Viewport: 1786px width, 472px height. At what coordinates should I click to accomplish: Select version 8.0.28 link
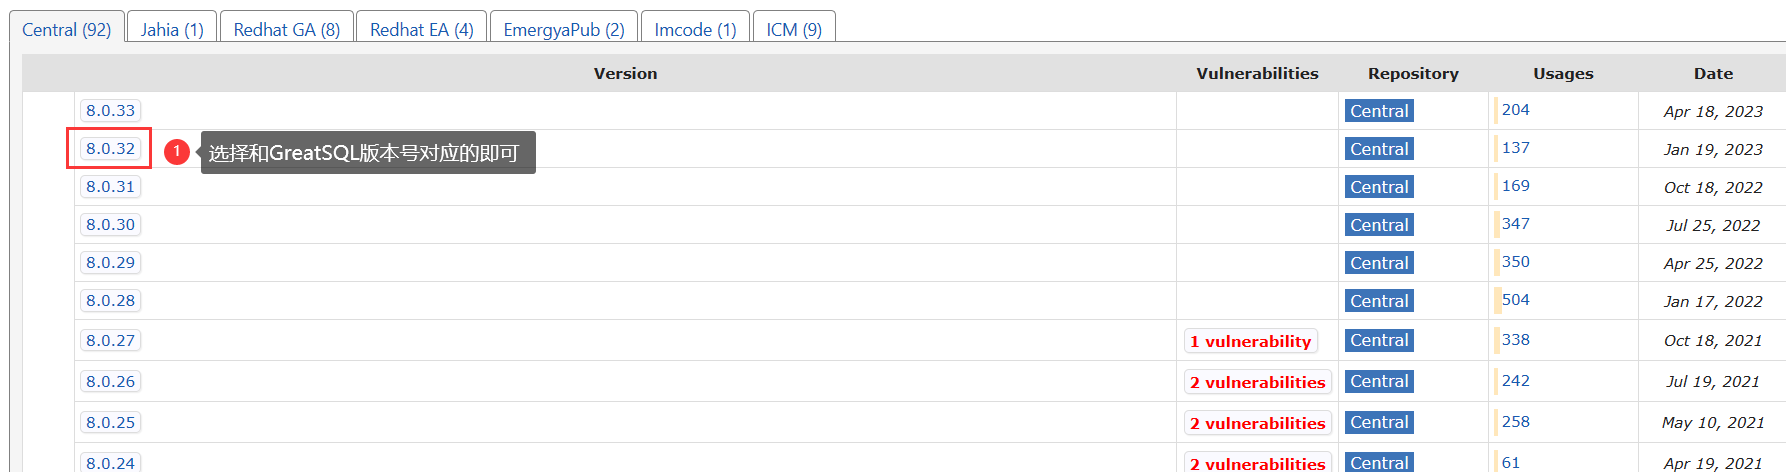pyautogui.click(x=110, y=301)
